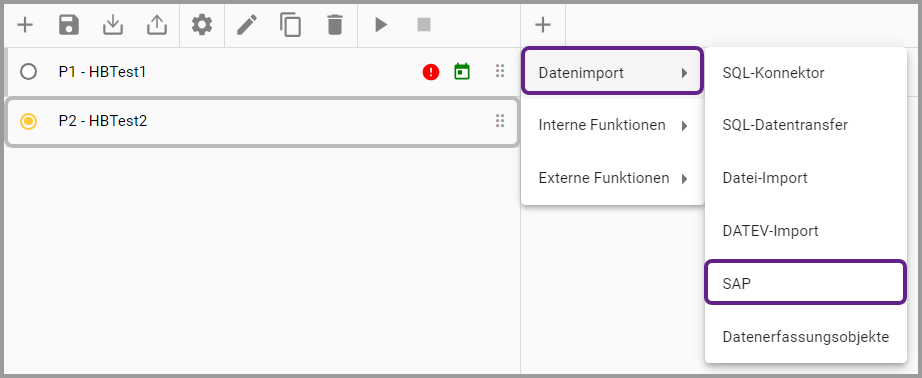Select the P1 - HBTest1 radio button
Image resolution: width=922 pixels, height=378 pixels.
[x=28, y=72]
